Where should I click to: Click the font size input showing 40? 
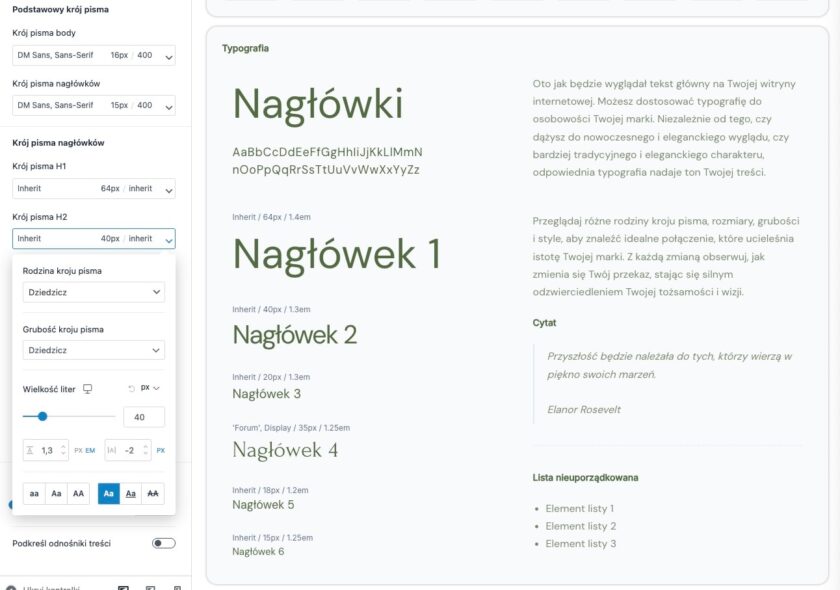[x=143, y=417]
